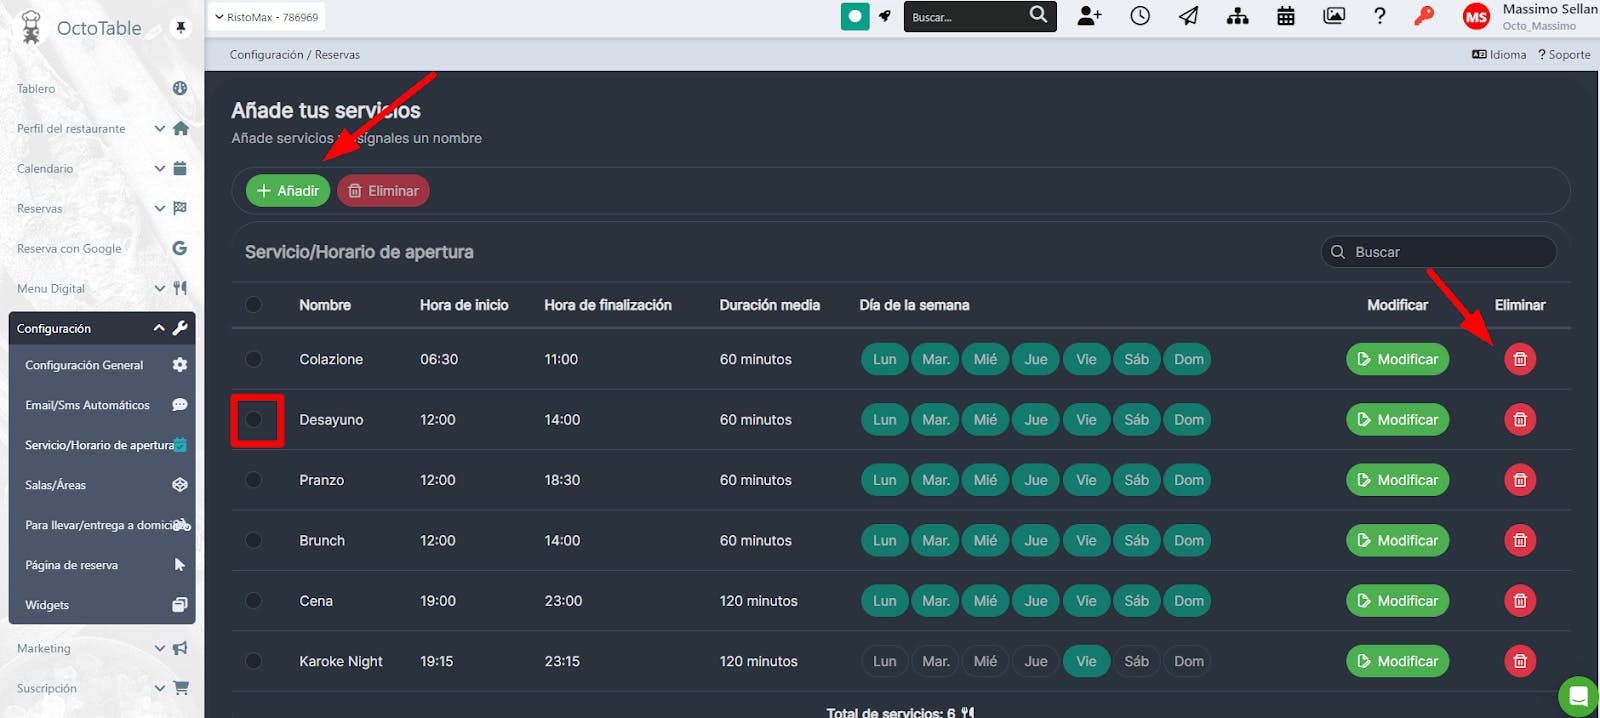Viewport: 1600px width, 718px height.
Task: Click the Tablero dashboard icon
Action: click(180, 88)
